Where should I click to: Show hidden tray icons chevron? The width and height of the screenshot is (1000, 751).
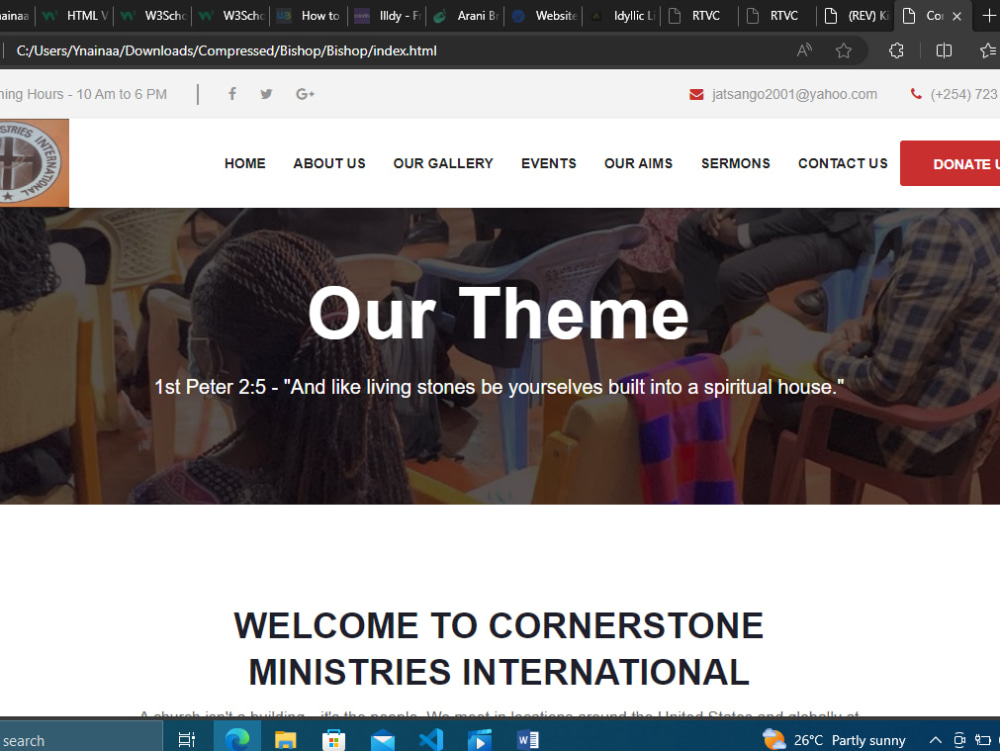pos(935,740)
